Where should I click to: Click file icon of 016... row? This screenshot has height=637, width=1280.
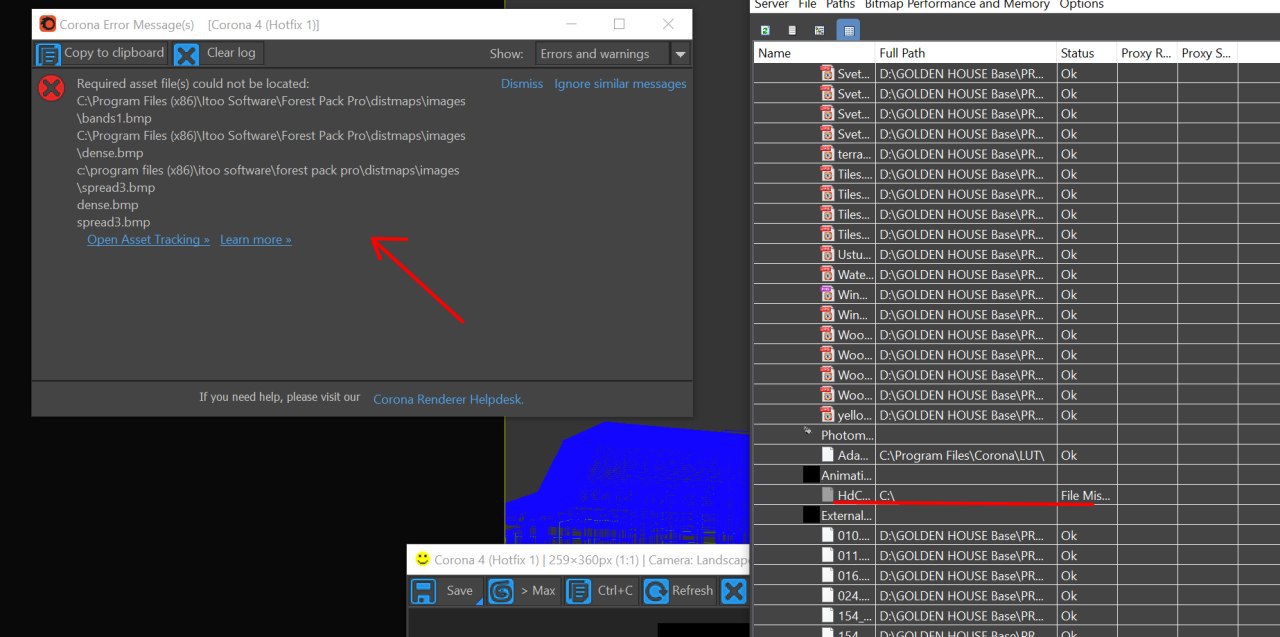827,575
